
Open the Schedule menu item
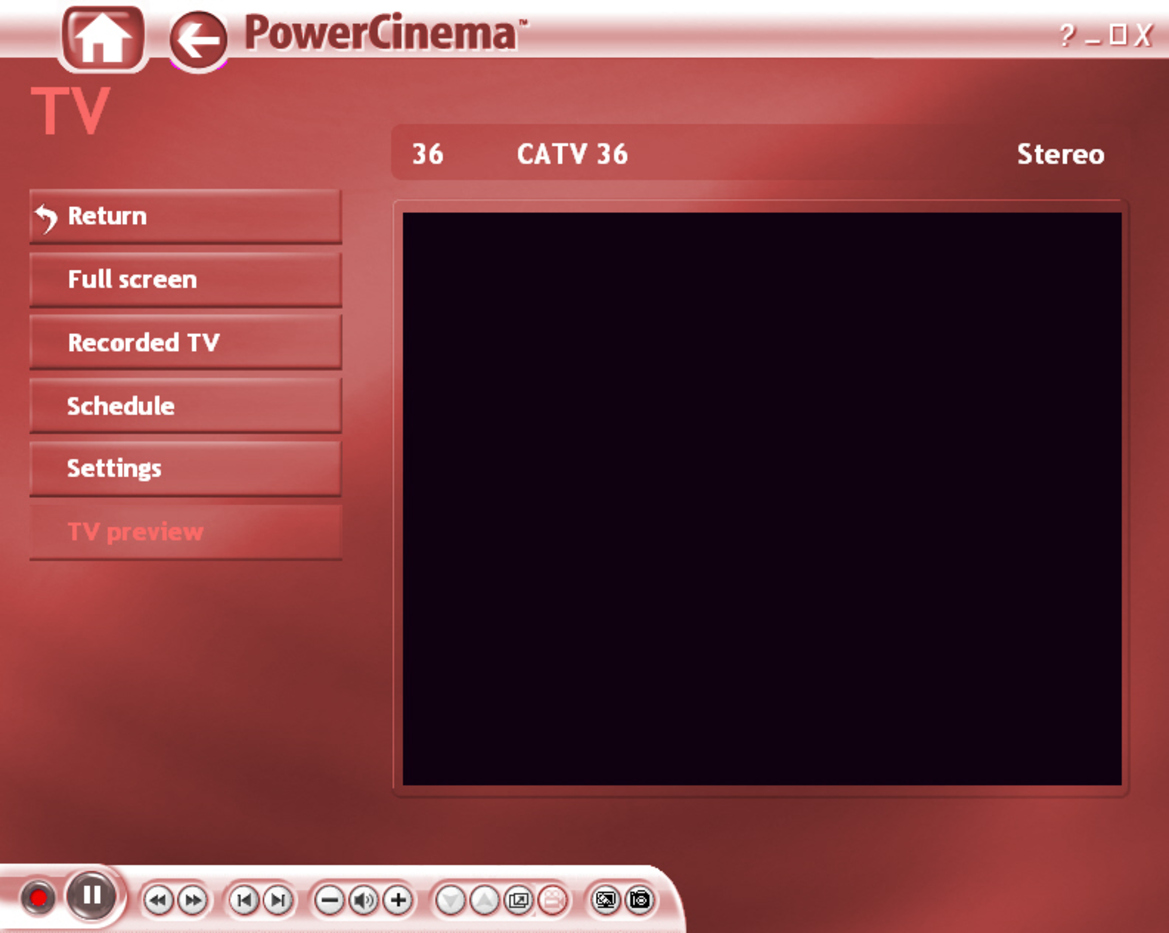[186, 406]
